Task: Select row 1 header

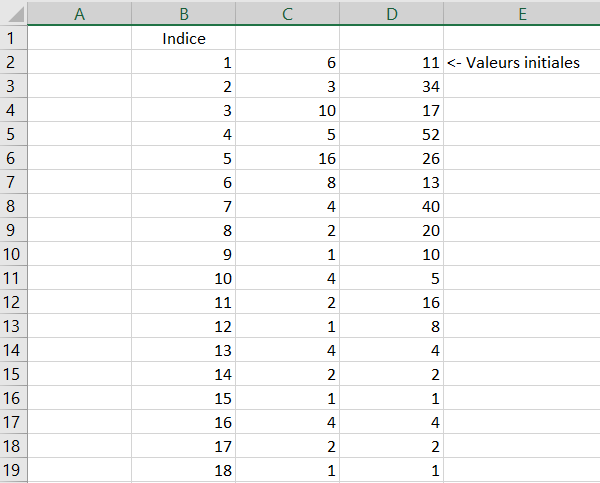Action: (x=13, y=38)
